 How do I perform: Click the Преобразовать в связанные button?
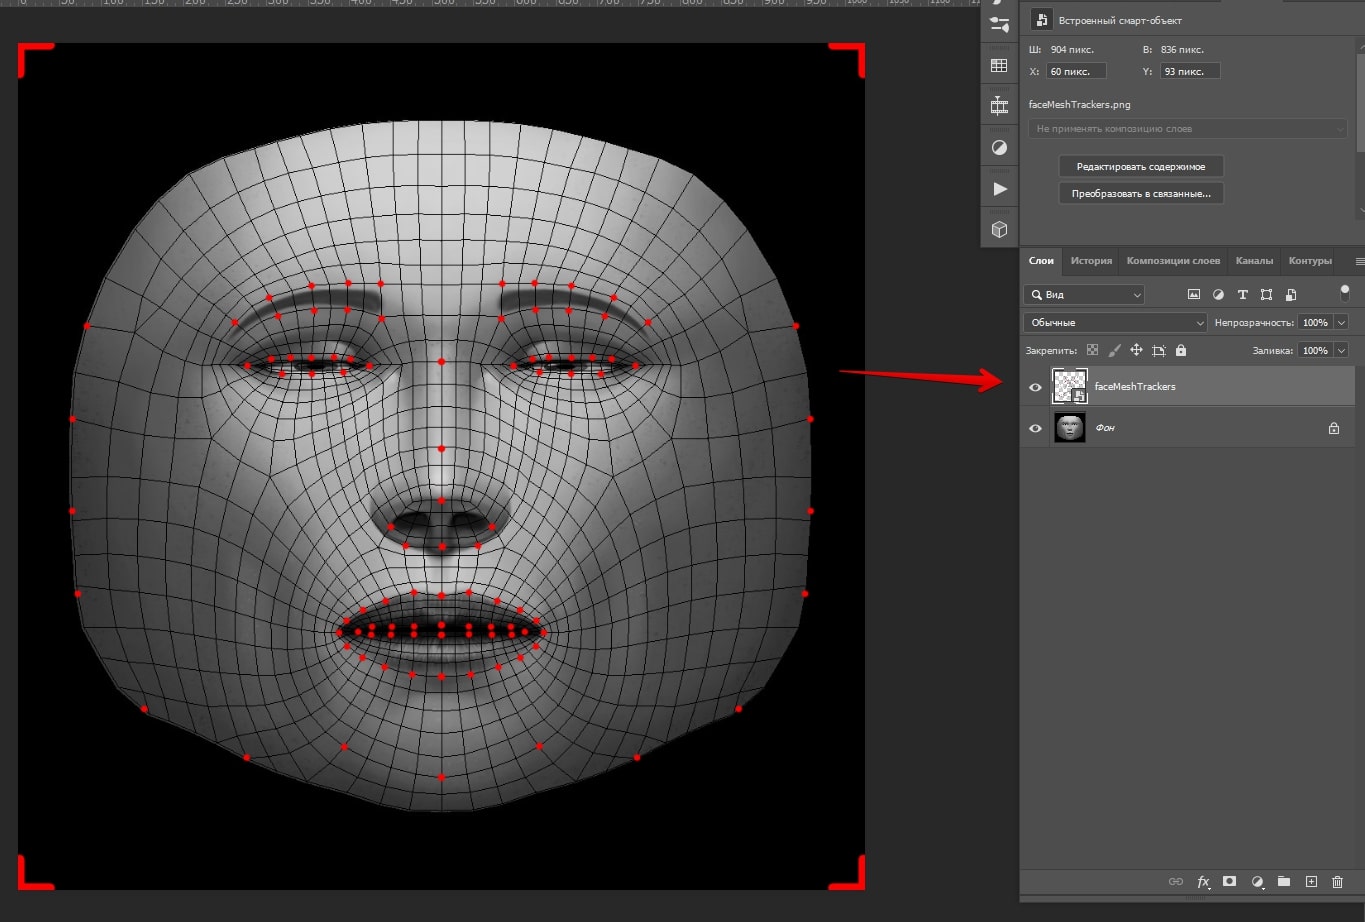1141,194
